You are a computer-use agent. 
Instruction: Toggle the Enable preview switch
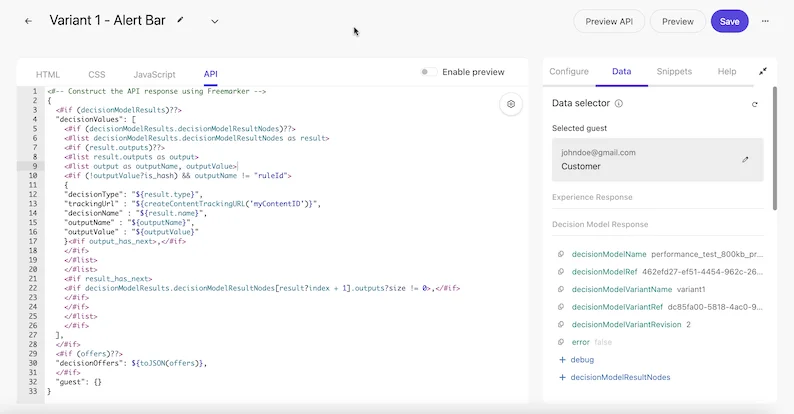tap(428, 72)
